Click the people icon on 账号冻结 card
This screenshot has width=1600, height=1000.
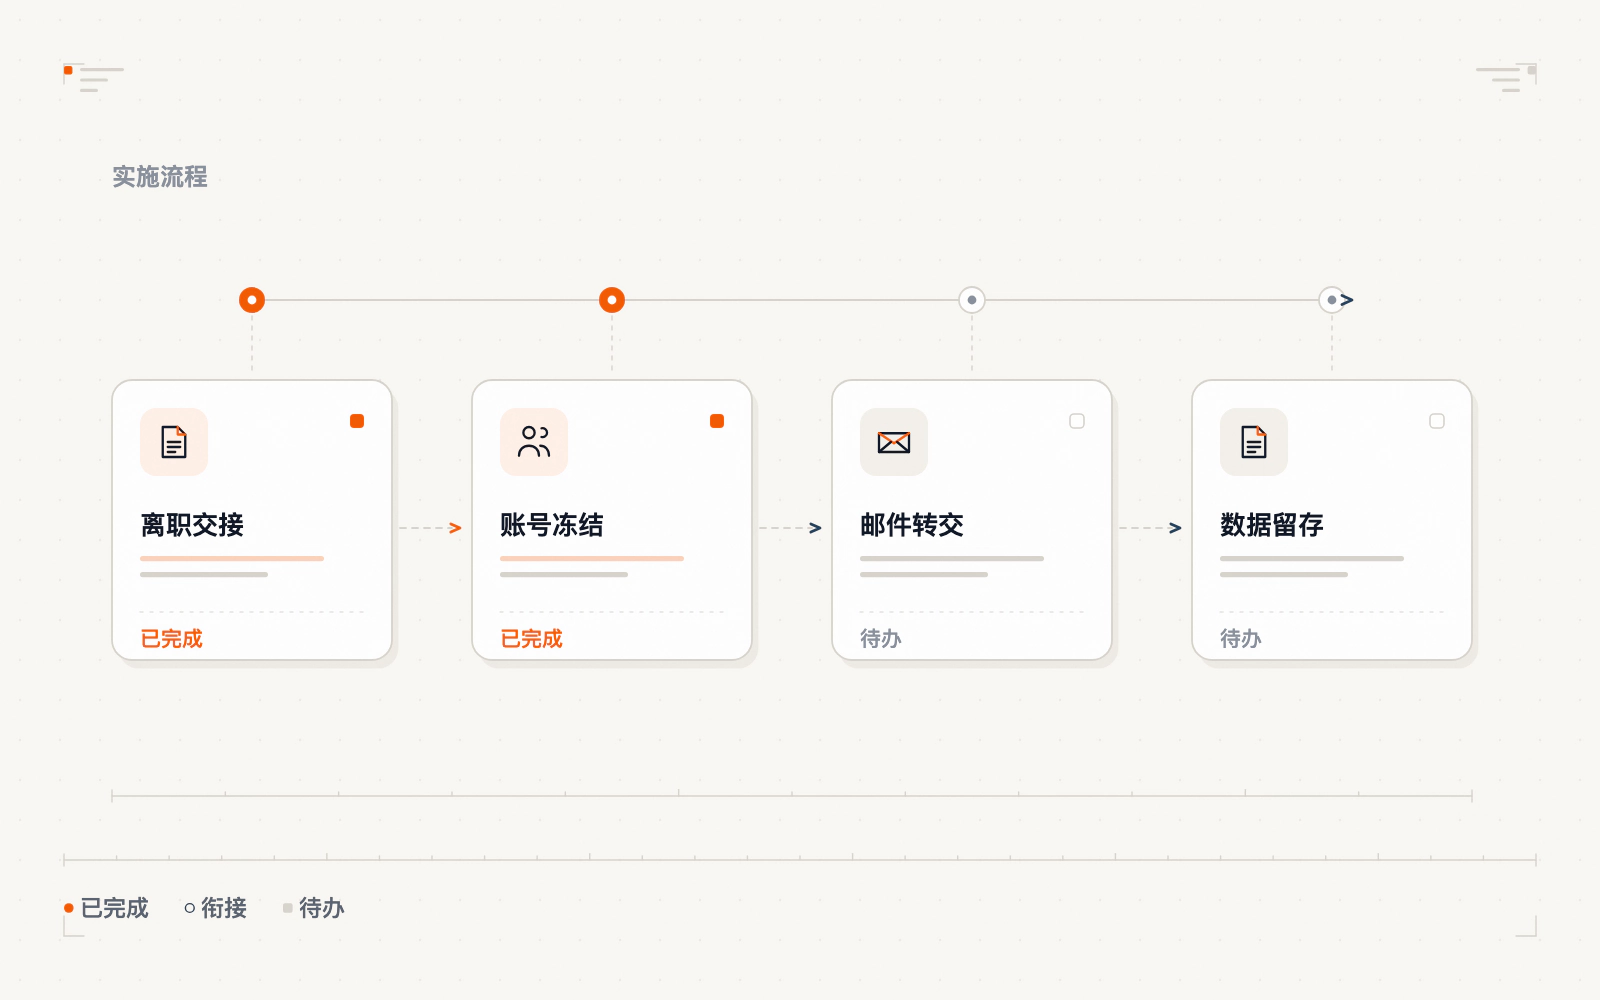point(534,442)
